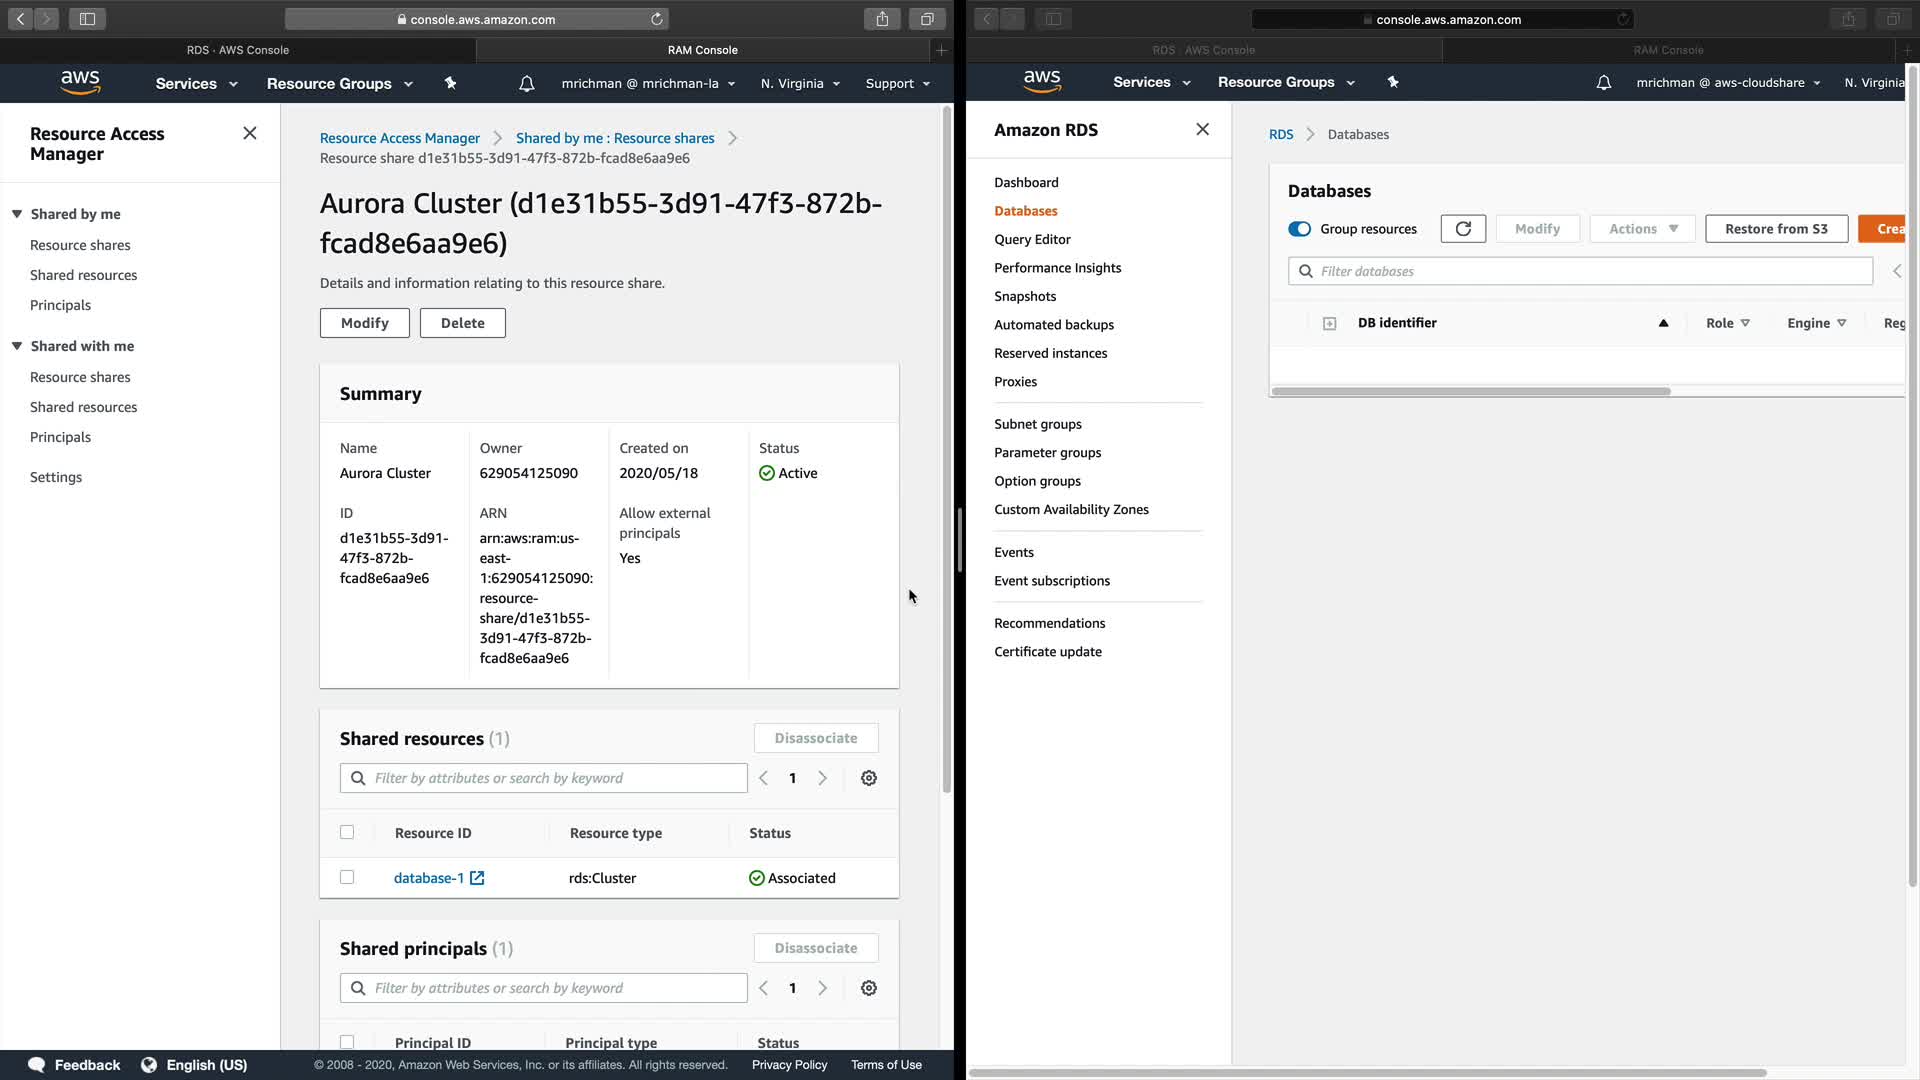The width and height of the screenshot is (1920, 1080).
Task: Click reload page icon in left browser
Action: pos(657,19)
